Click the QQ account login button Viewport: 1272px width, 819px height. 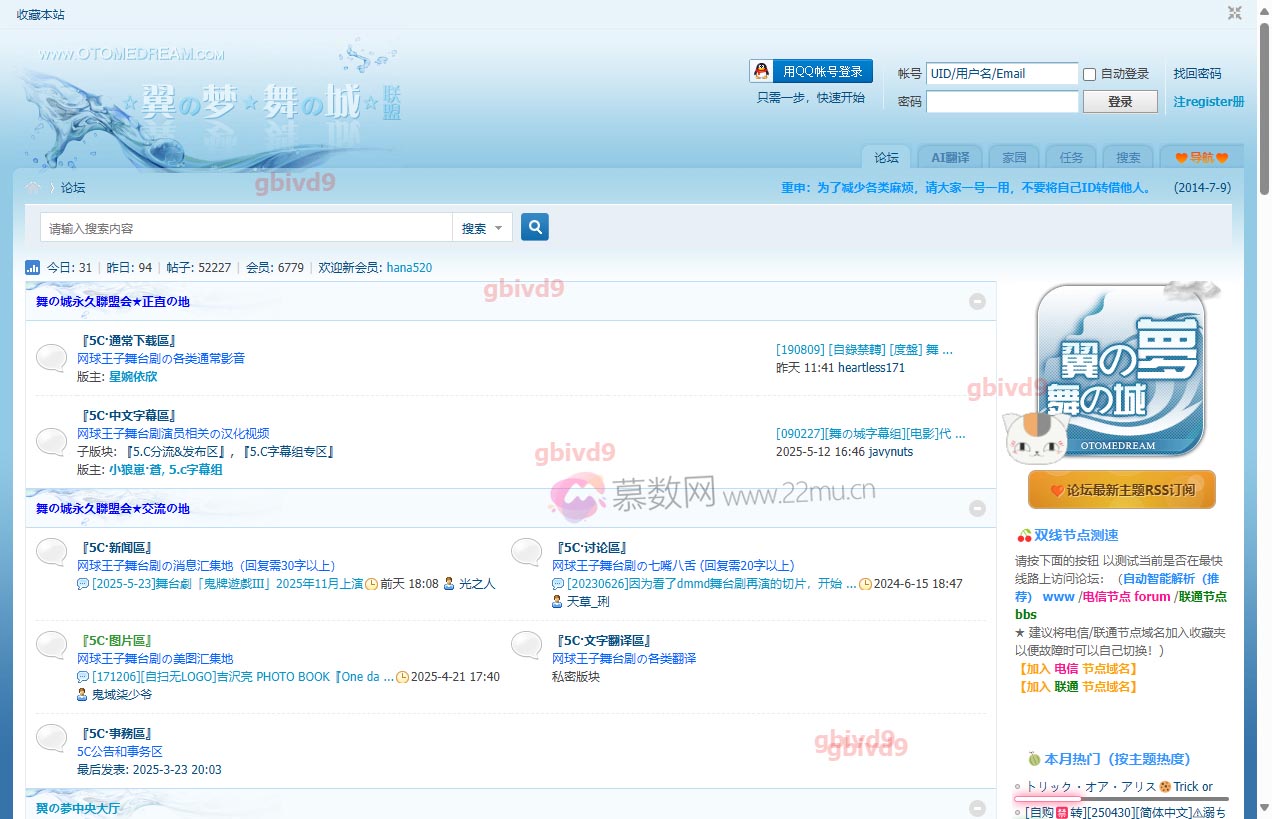click(811, 71)
